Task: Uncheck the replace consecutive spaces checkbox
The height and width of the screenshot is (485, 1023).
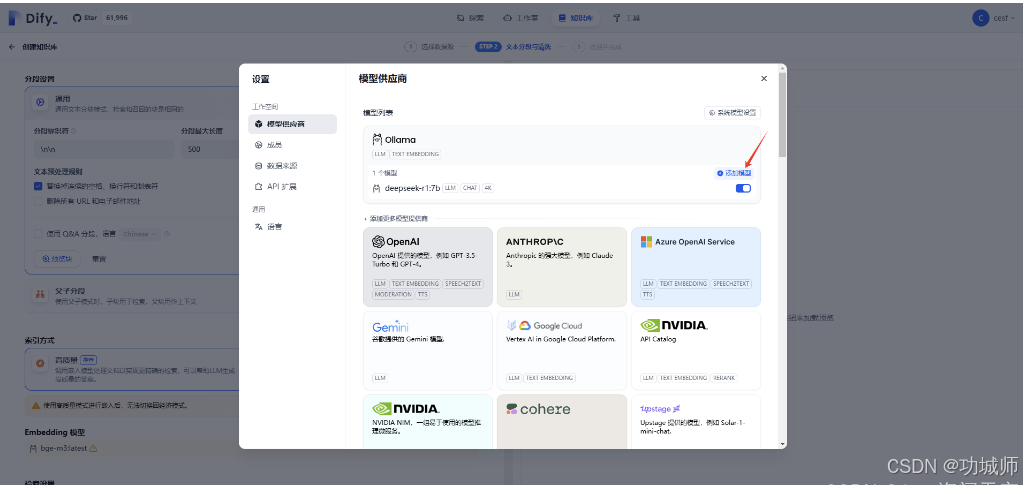Action: point(38,186)
